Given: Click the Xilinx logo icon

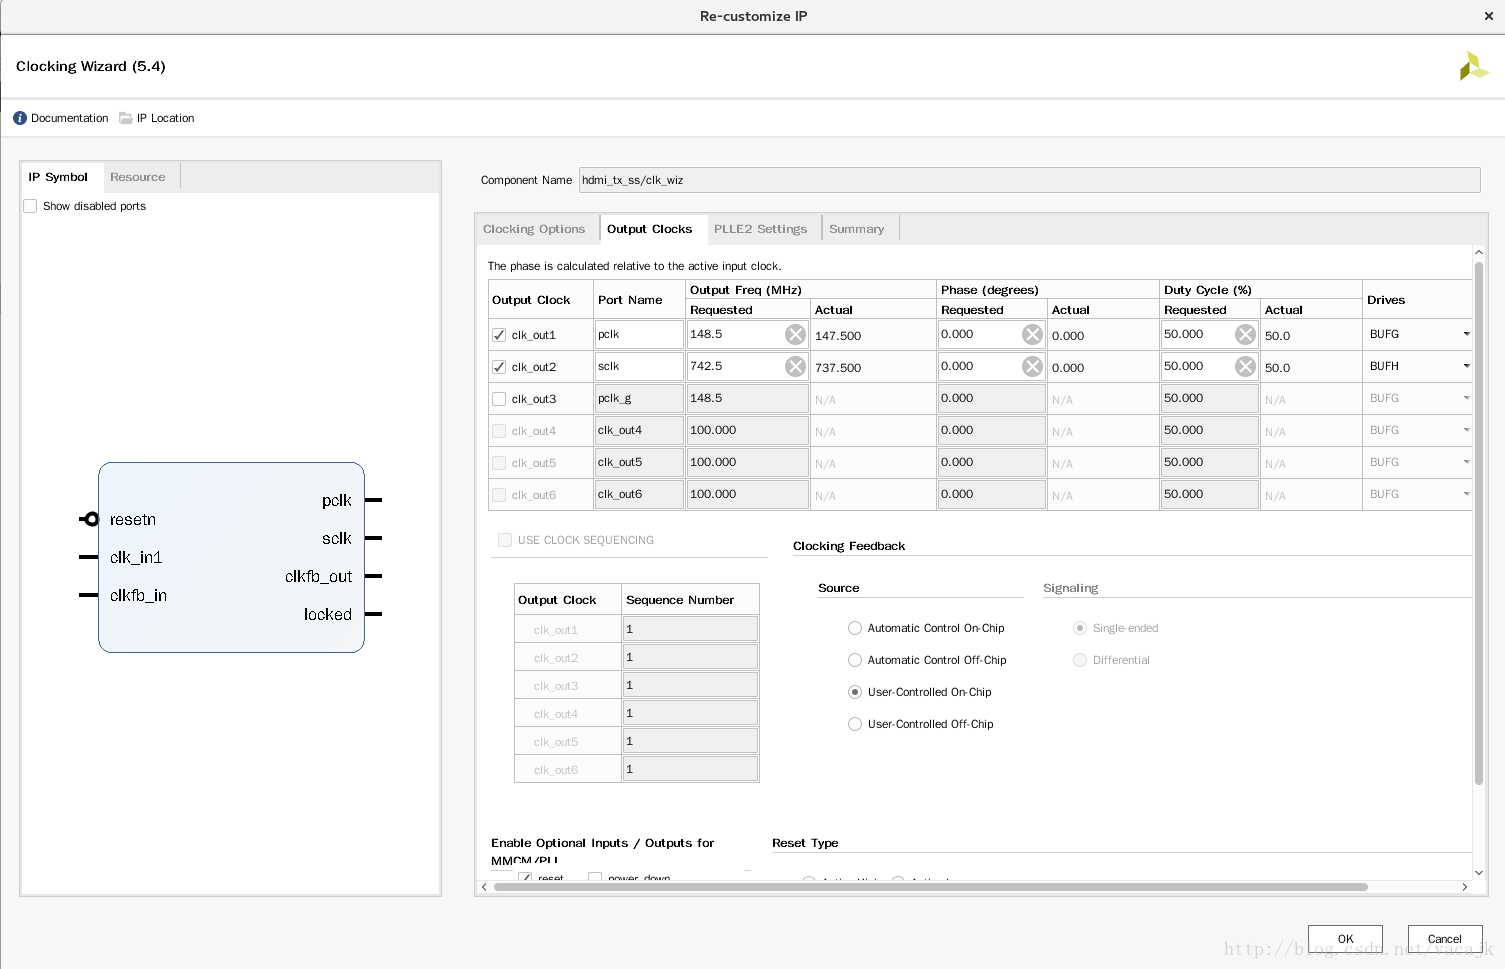Looking at the screenshot, I should point(1473,66).
